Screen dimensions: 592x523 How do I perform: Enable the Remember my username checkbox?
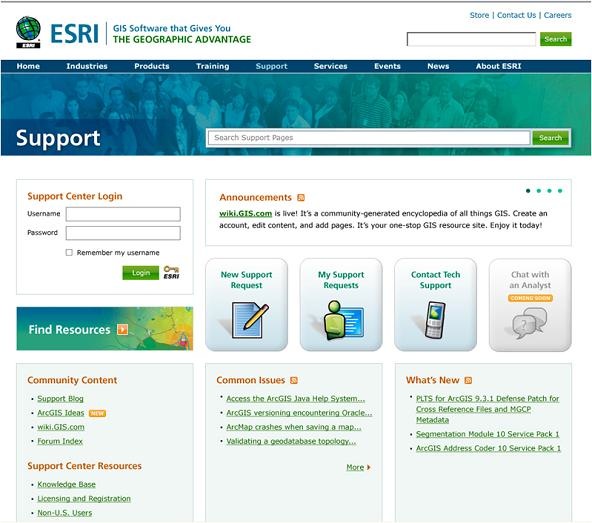click(x=69, y=252)
